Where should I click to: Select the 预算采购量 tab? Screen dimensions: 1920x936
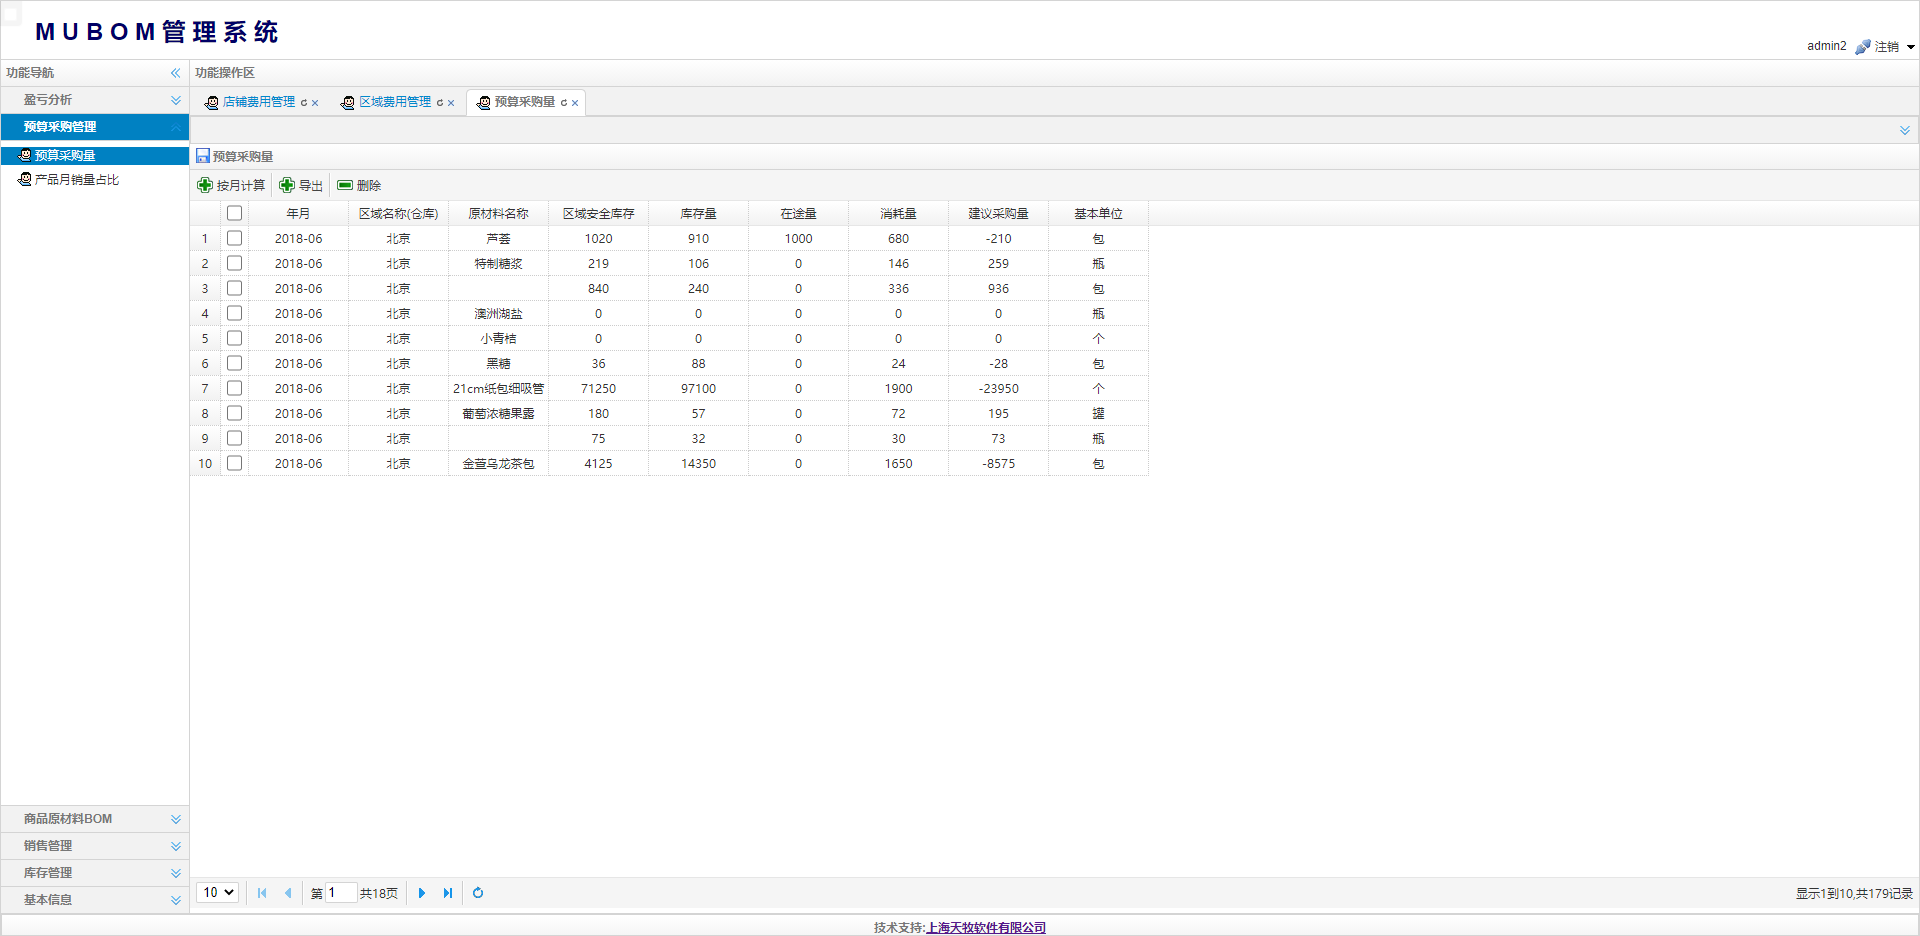[x=524, y=102]
